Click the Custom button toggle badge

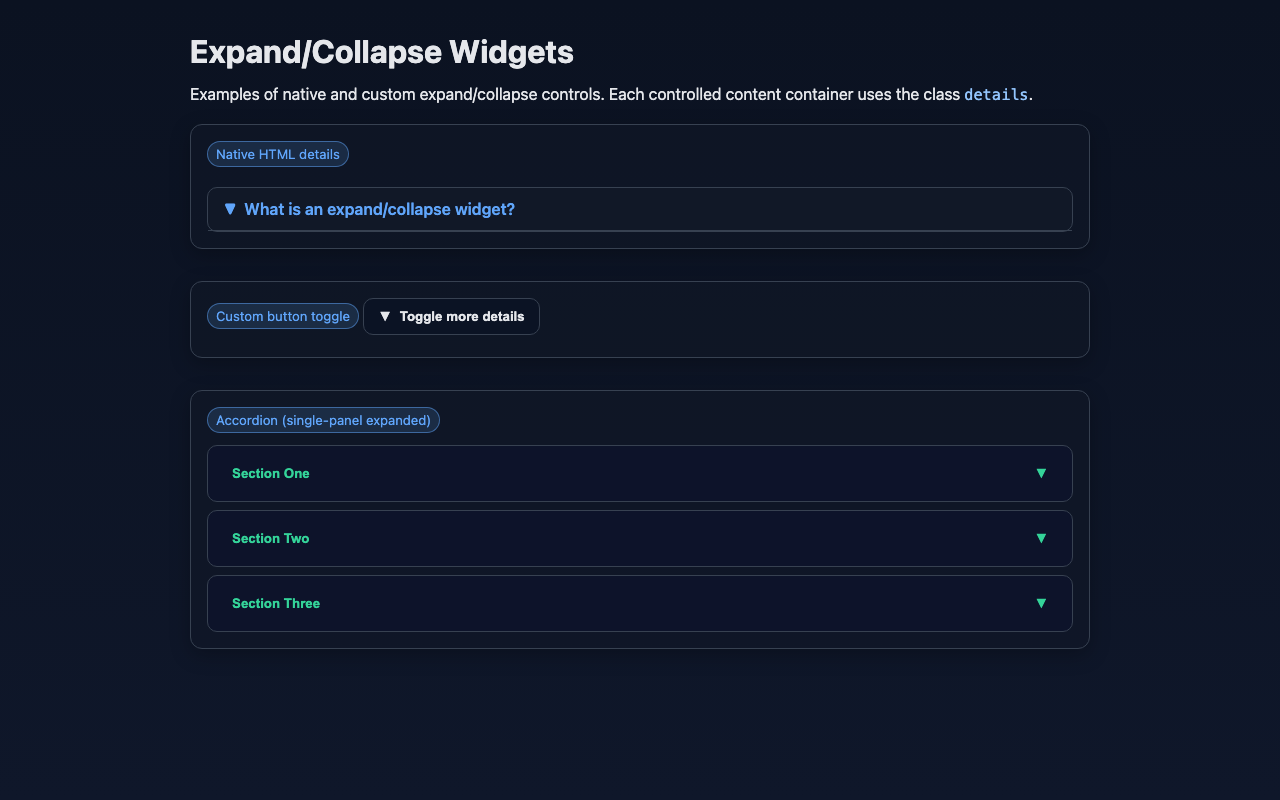click(283, 316)
